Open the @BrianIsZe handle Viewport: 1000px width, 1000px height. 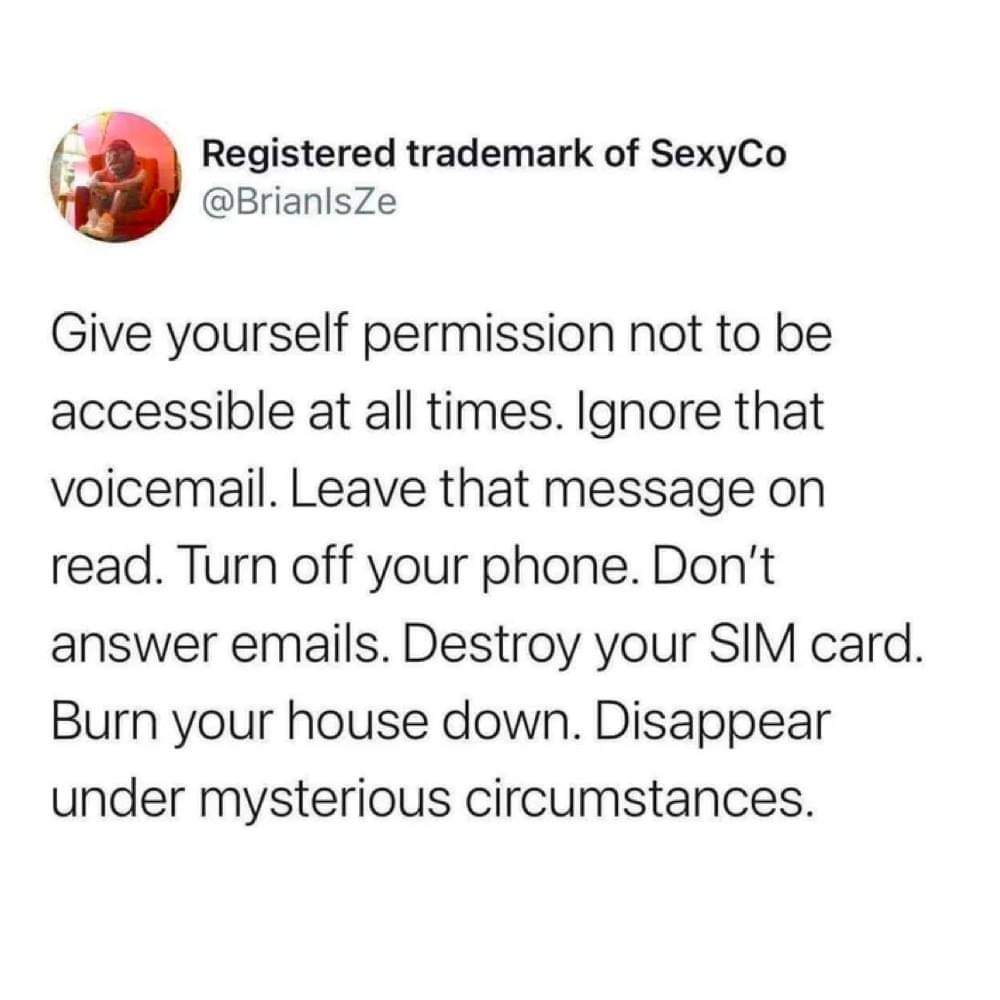pos(299,203)
